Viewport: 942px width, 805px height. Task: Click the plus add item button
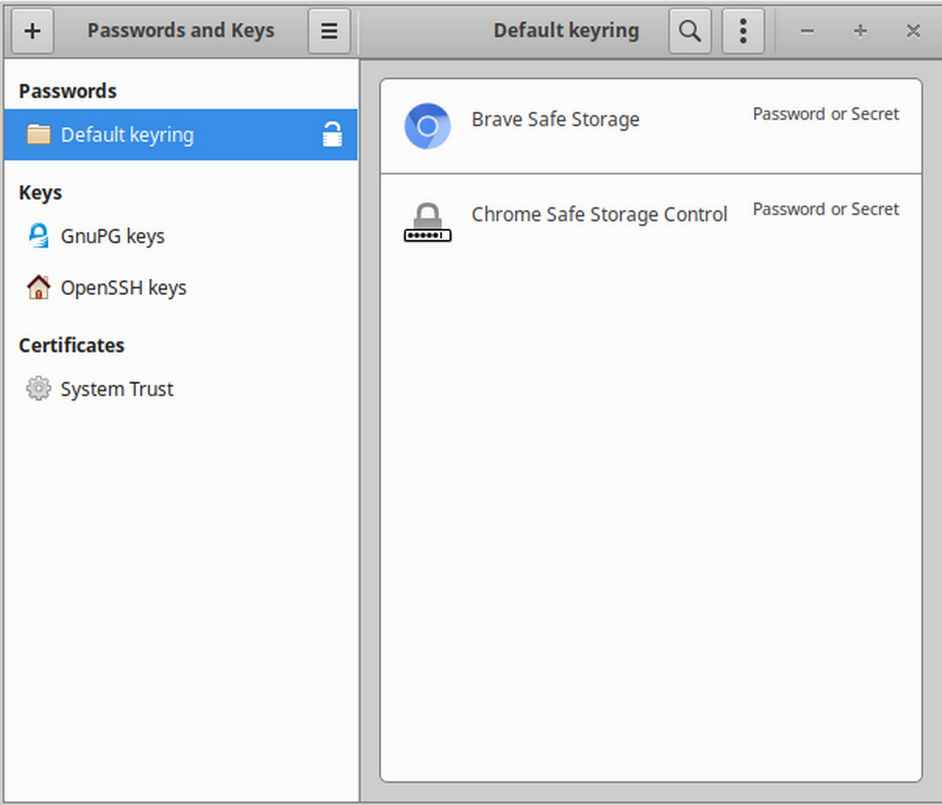click(x=32, y=31)
